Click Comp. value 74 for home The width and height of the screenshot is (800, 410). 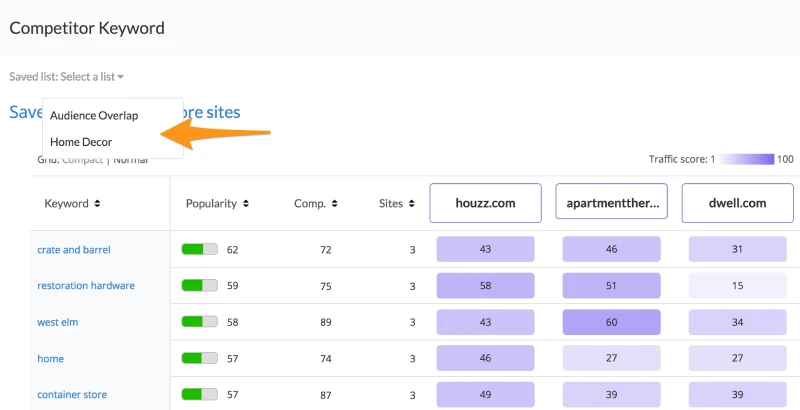[326, 359]
